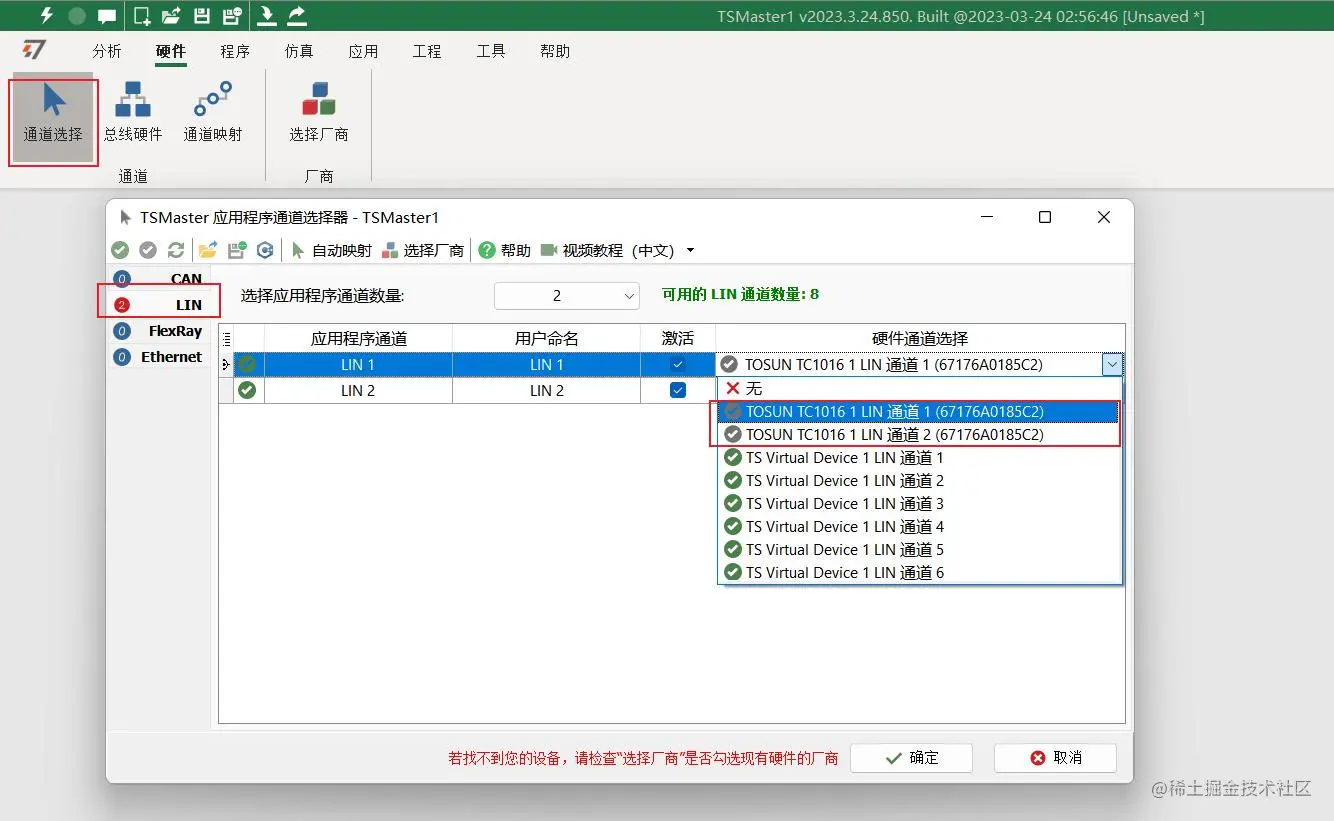This screenshot has height=821, width=1334.
Task: Switch to the FlexRay bus tab
Action: (159, 331)
